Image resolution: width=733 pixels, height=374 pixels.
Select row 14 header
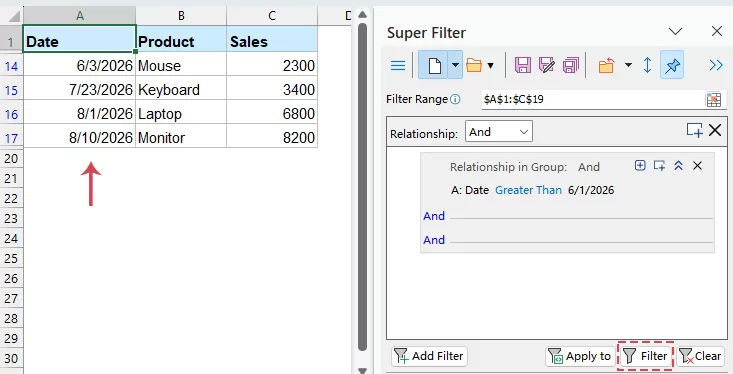coord(11,65)
